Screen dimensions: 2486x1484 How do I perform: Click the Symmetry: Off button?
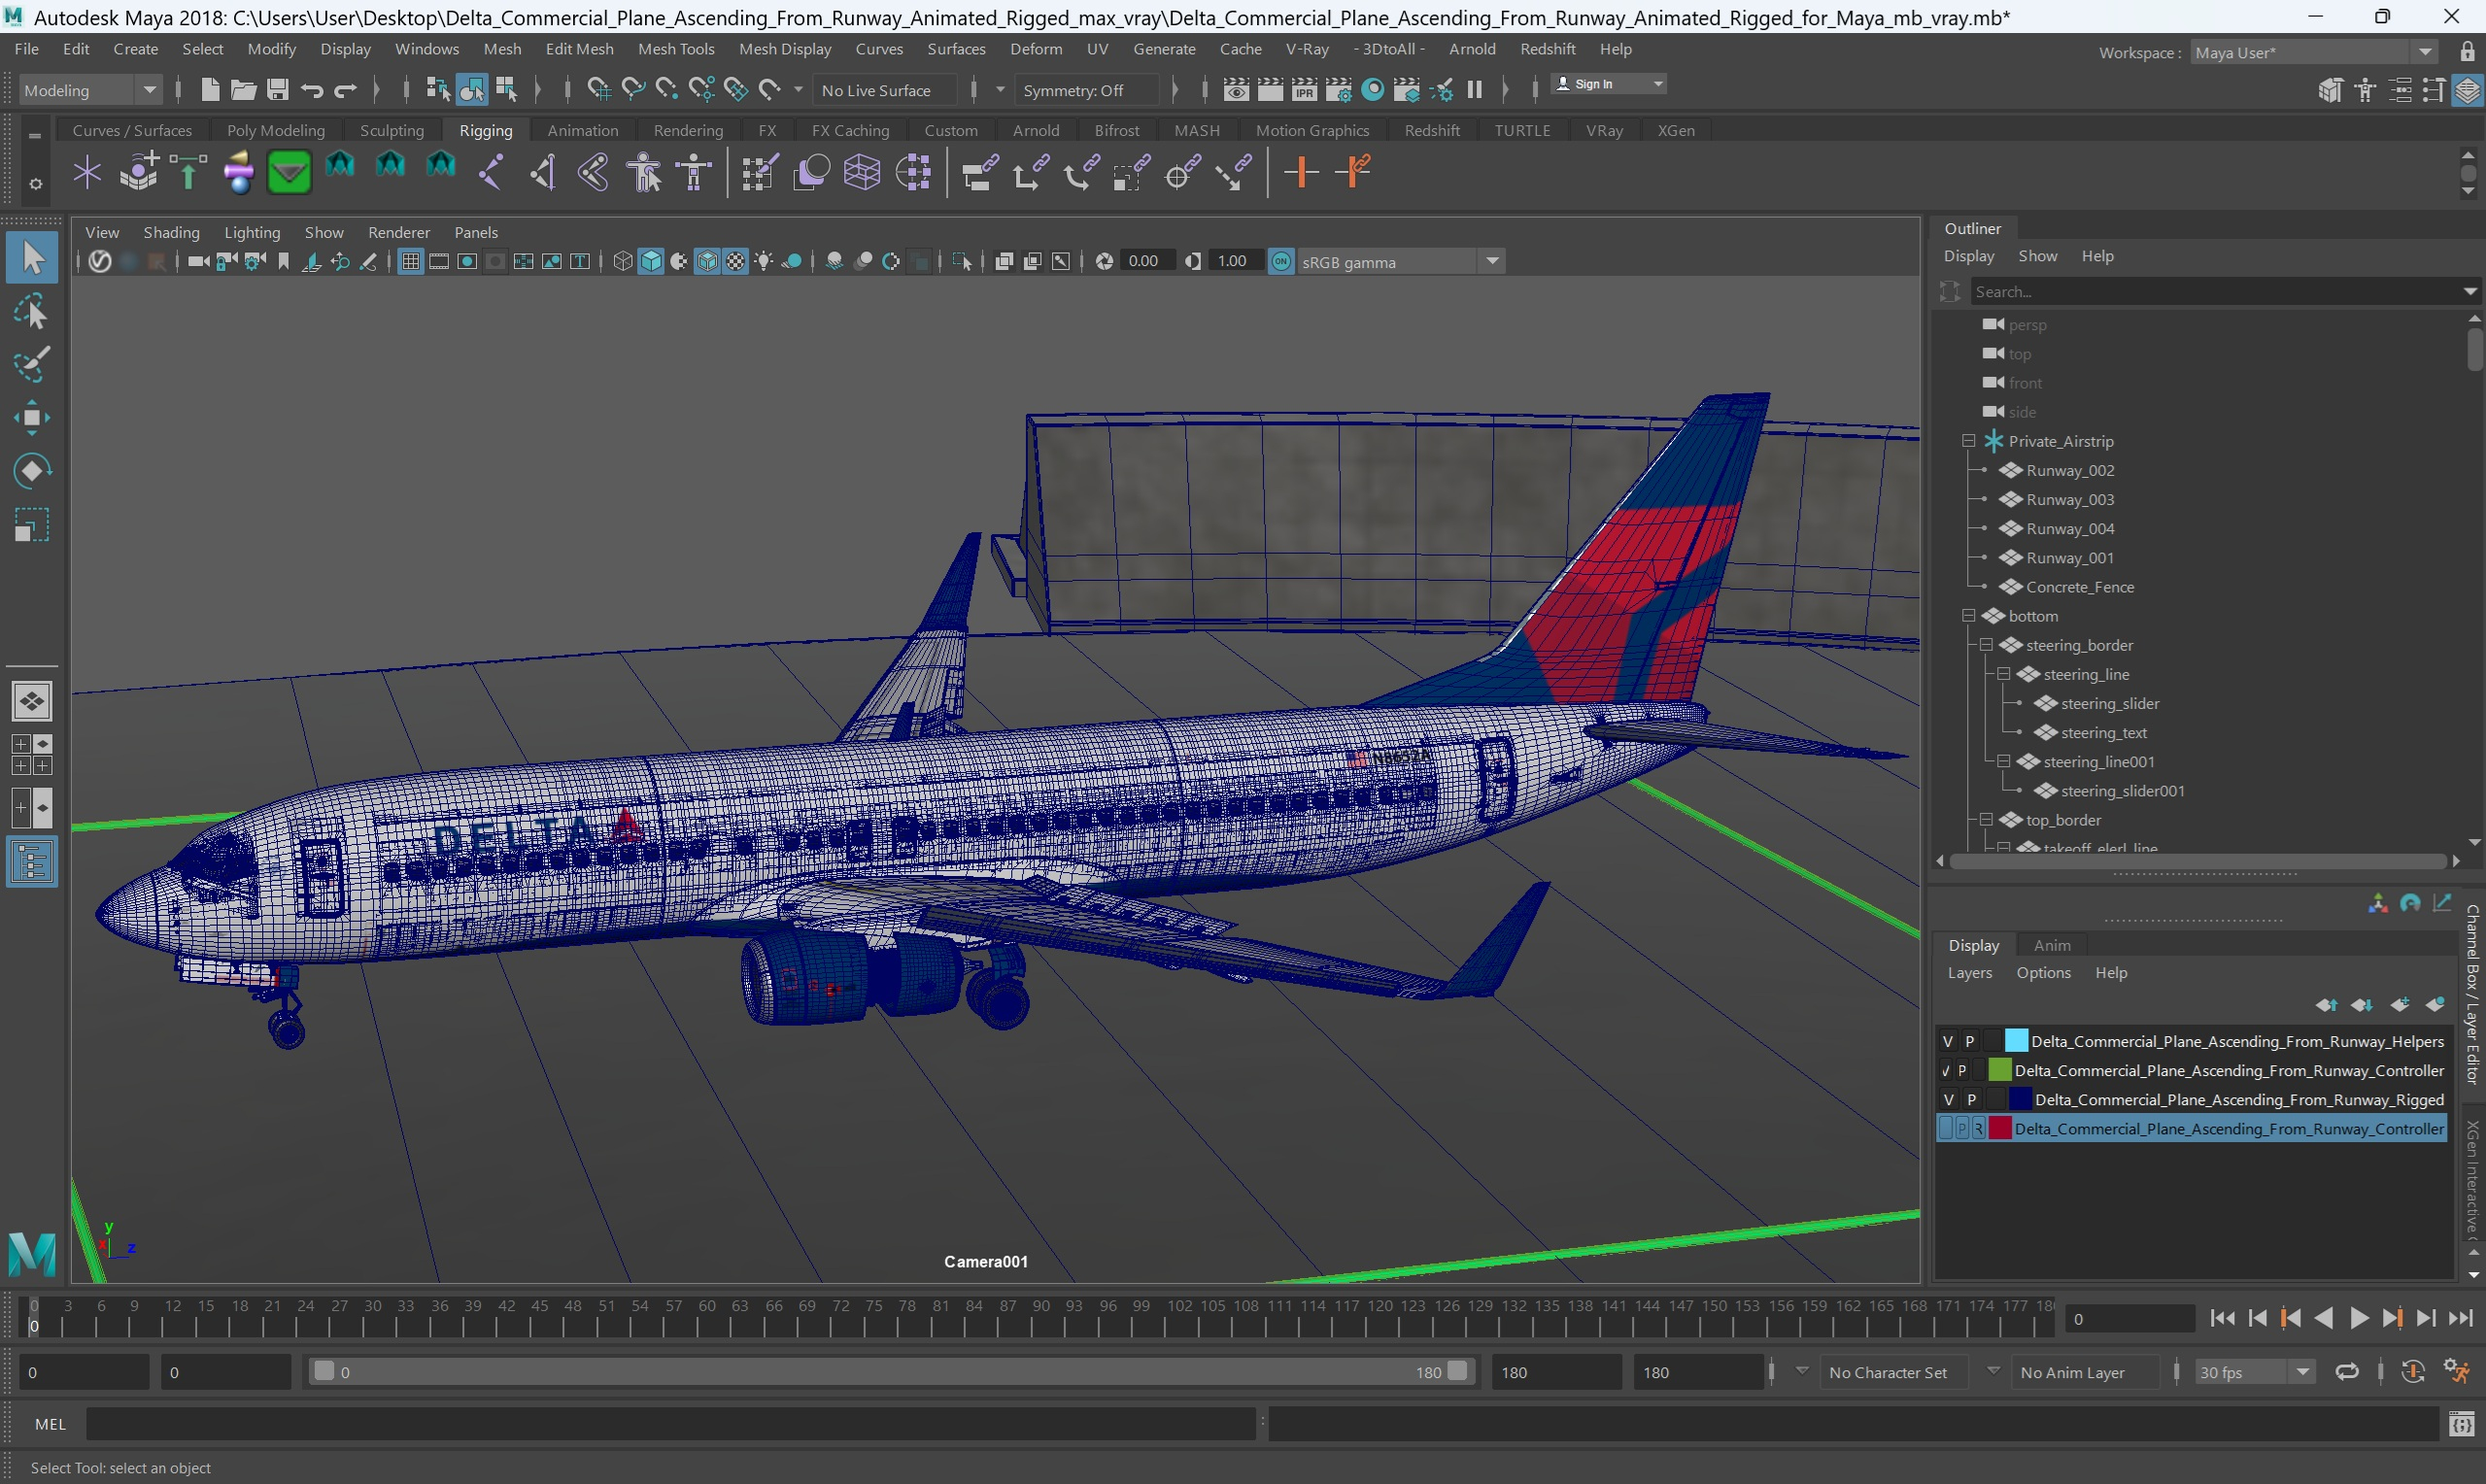pyautogui.click(x=1087, y=90)
